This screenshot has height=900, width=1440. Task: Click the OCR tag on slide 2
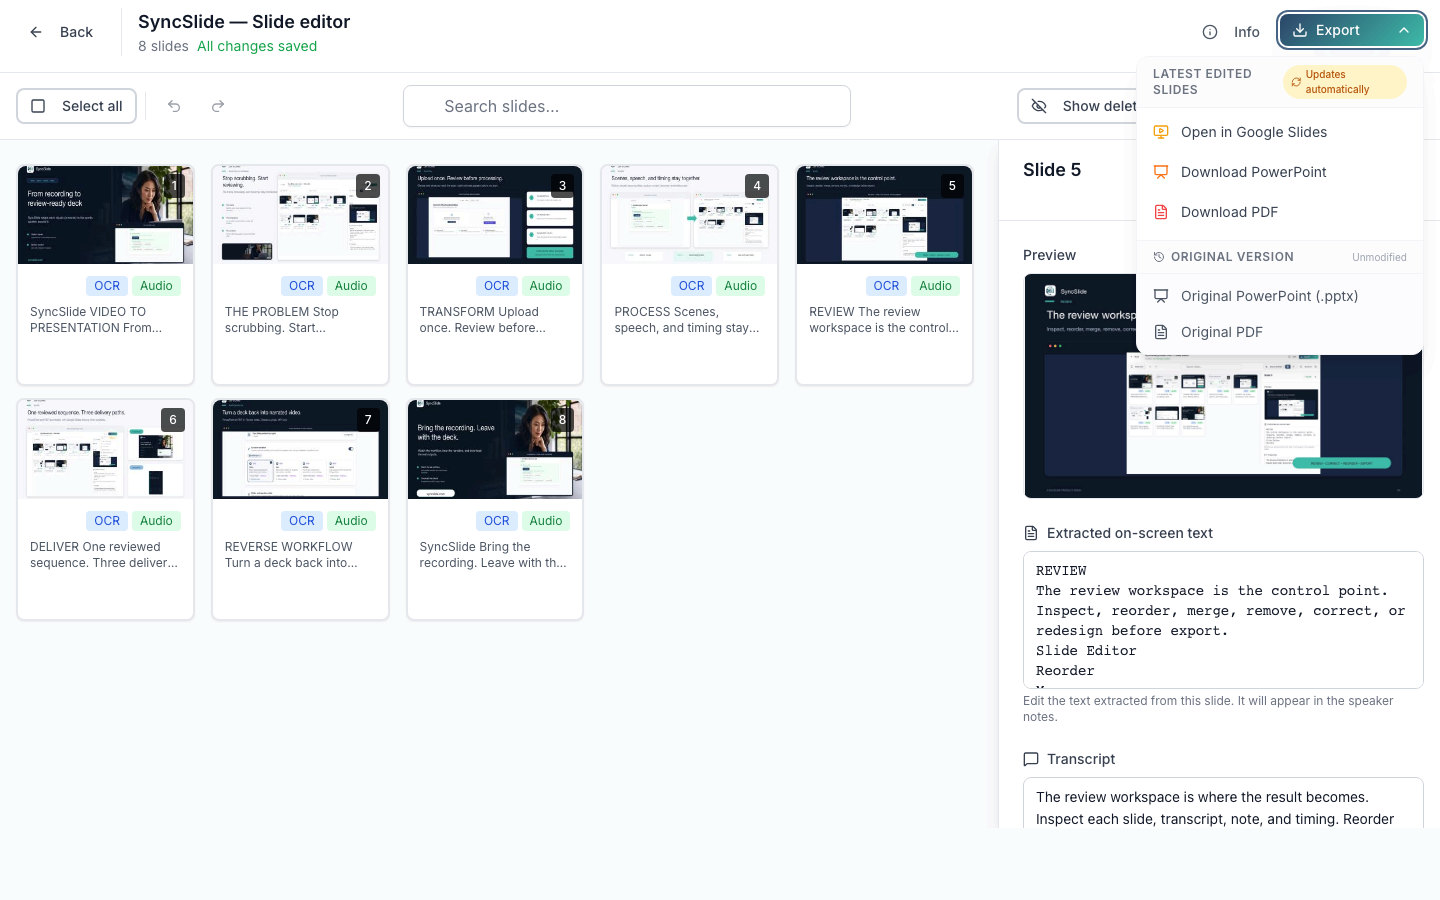pos(302,286)
